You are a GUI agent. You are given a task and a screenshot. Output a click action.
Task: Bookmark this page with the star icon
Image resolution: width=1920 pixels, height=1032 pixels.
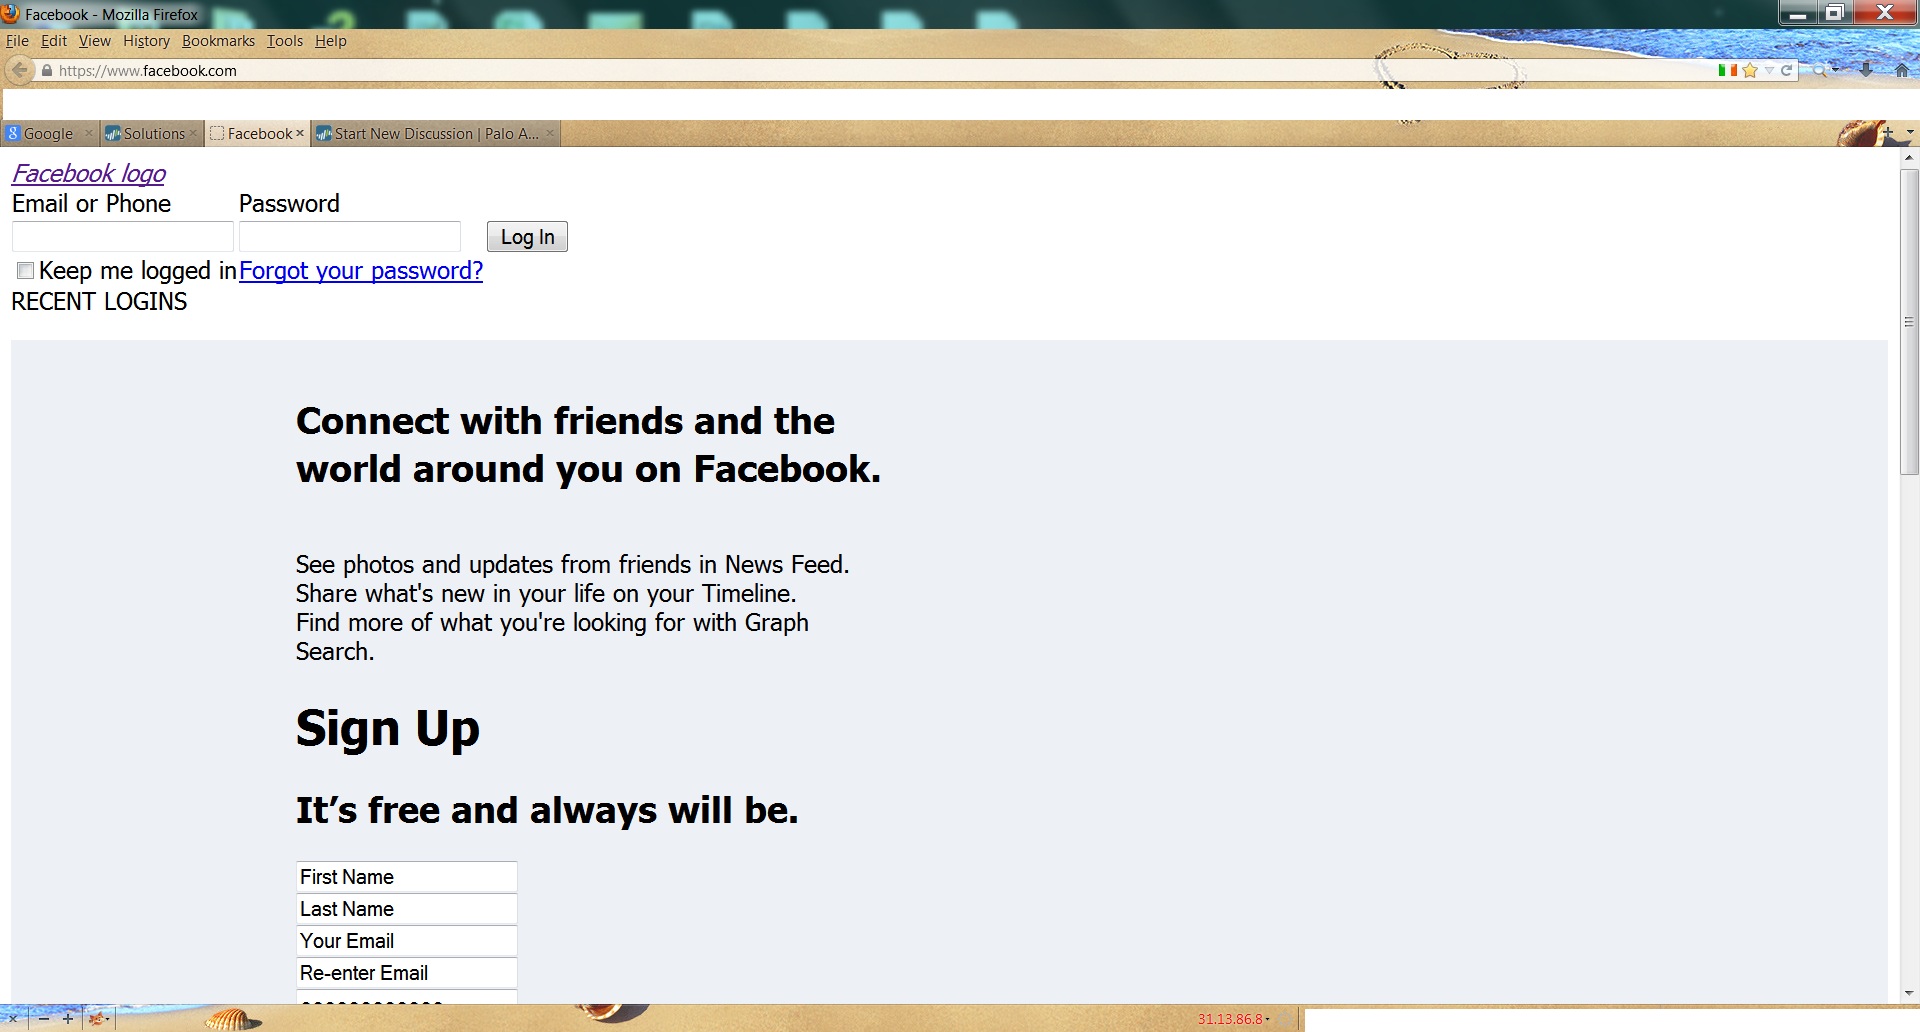pos(1750,70)
